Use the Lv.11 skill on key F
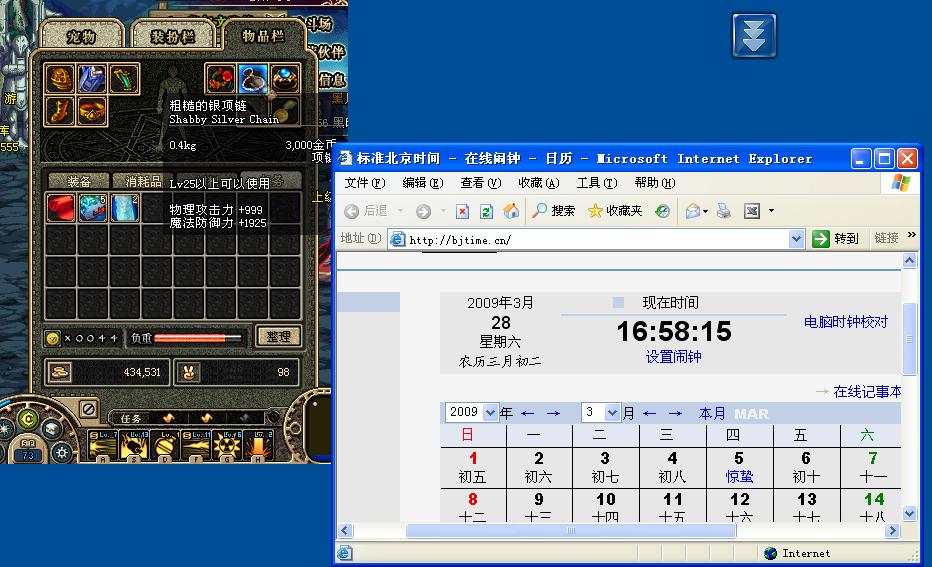This screenshot has height=567, width=932. click(196, 445)
